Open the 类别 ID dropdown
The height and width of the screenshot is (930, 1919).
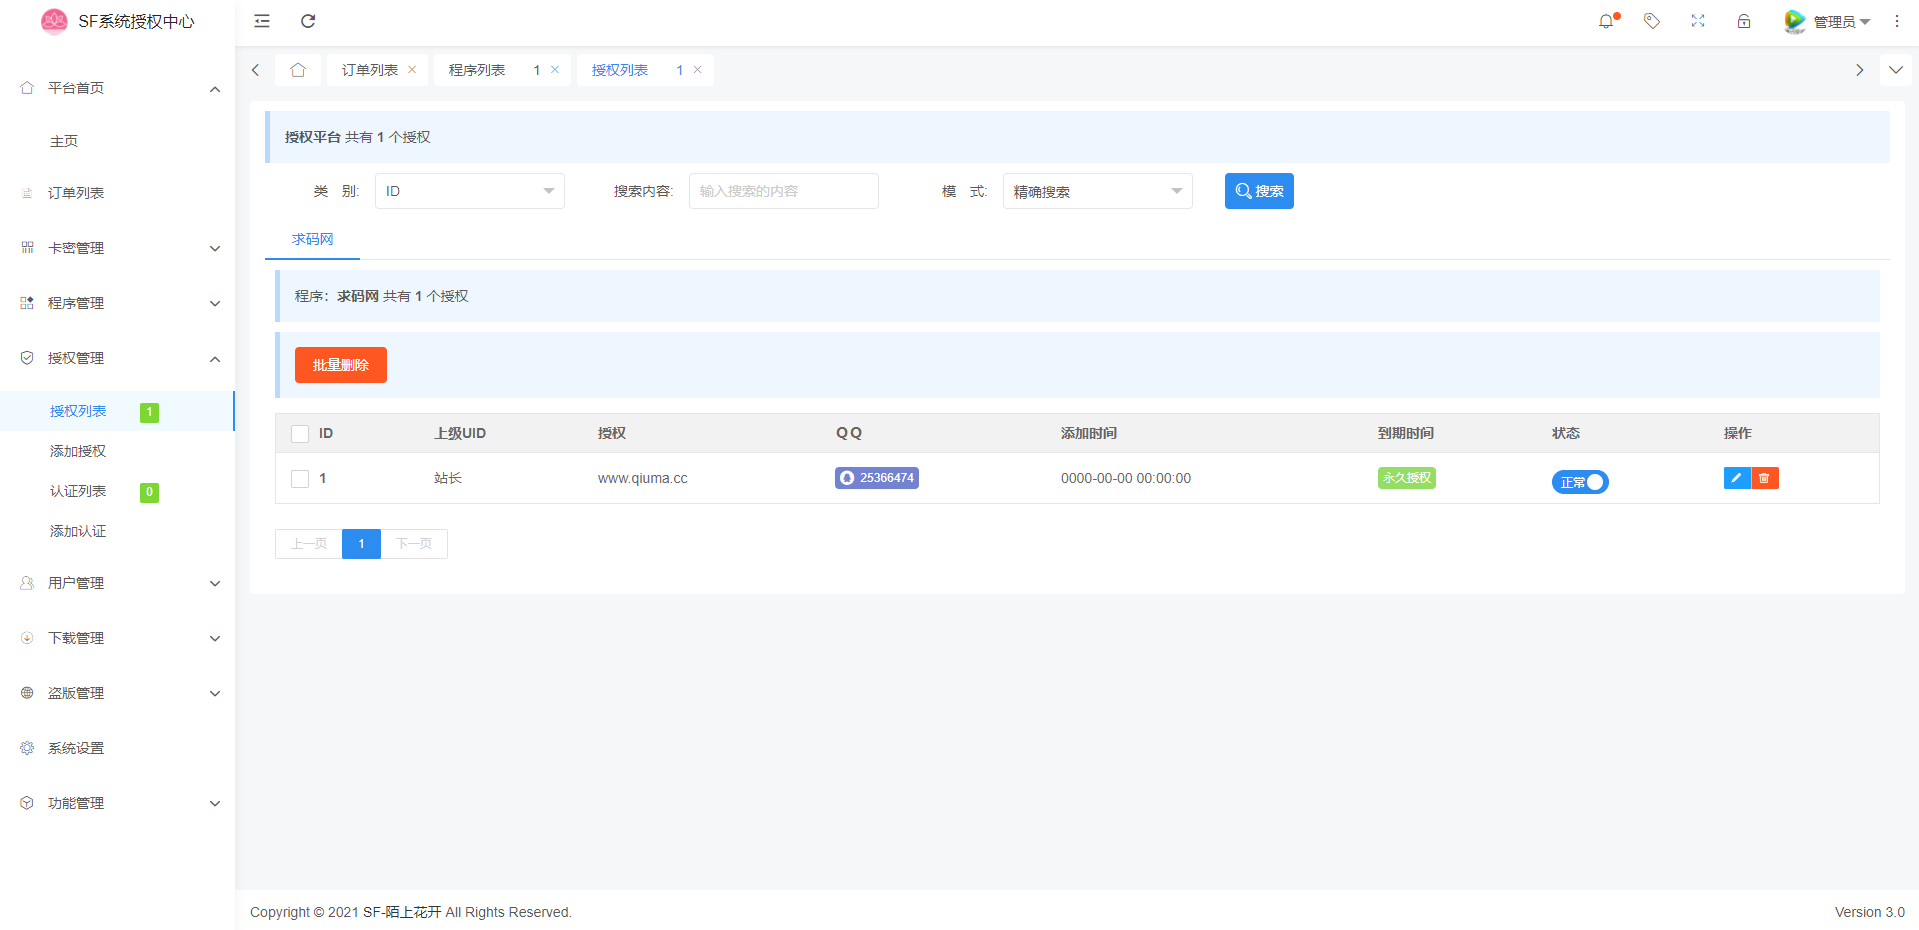[x=469, y=191]
